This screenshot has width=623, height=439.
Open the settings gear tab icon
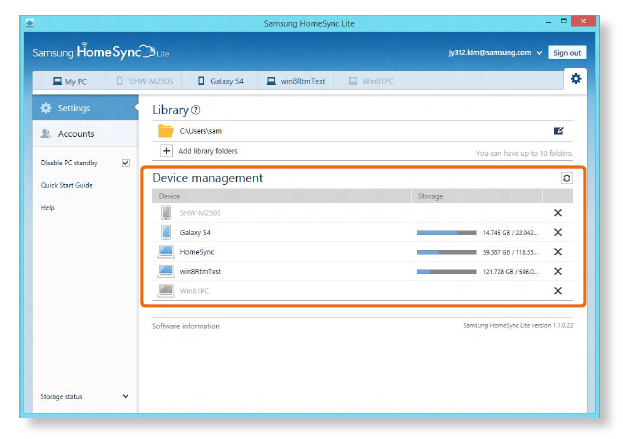click(x=576, y=79)
